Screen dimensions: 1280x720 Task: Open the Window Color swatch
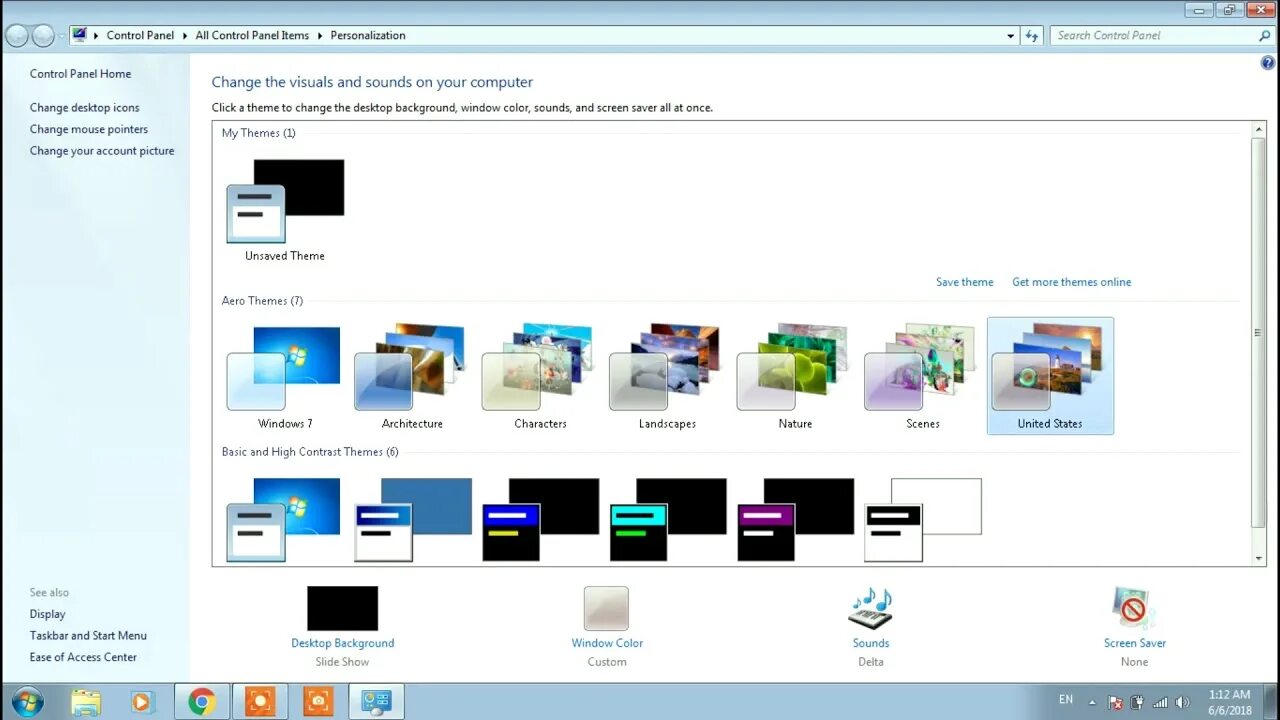(x=606, y=608)
